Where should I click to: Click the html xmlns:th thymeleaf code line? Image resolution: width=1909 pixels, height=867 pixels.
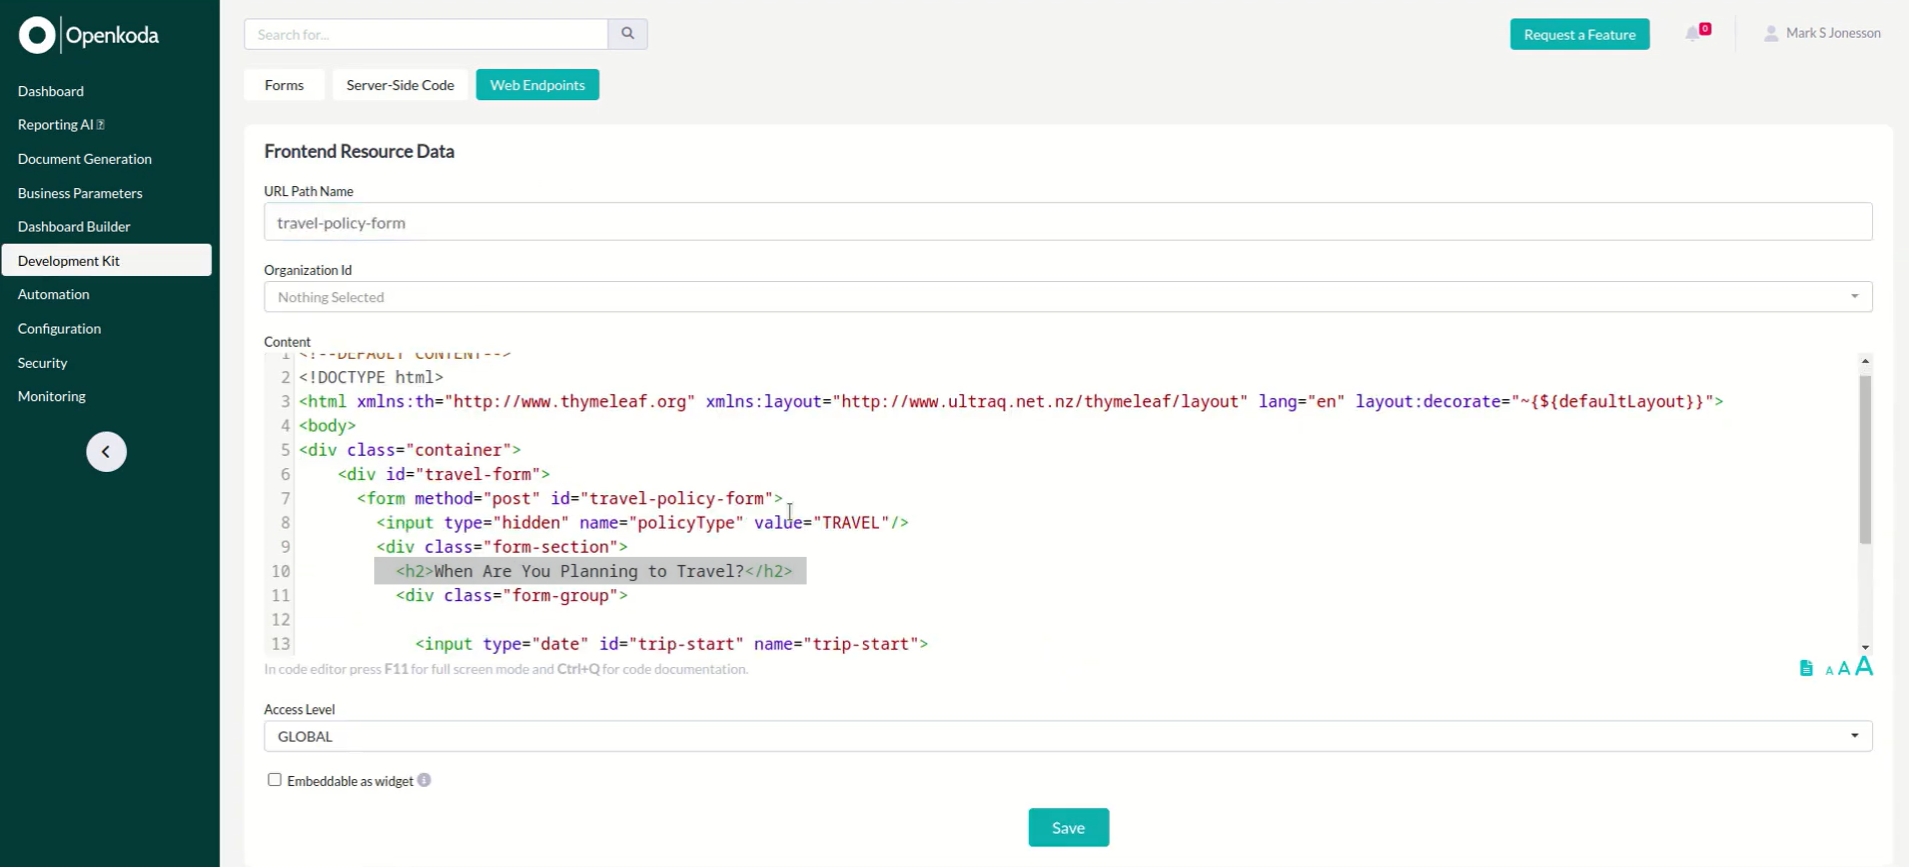[1011, 401]
